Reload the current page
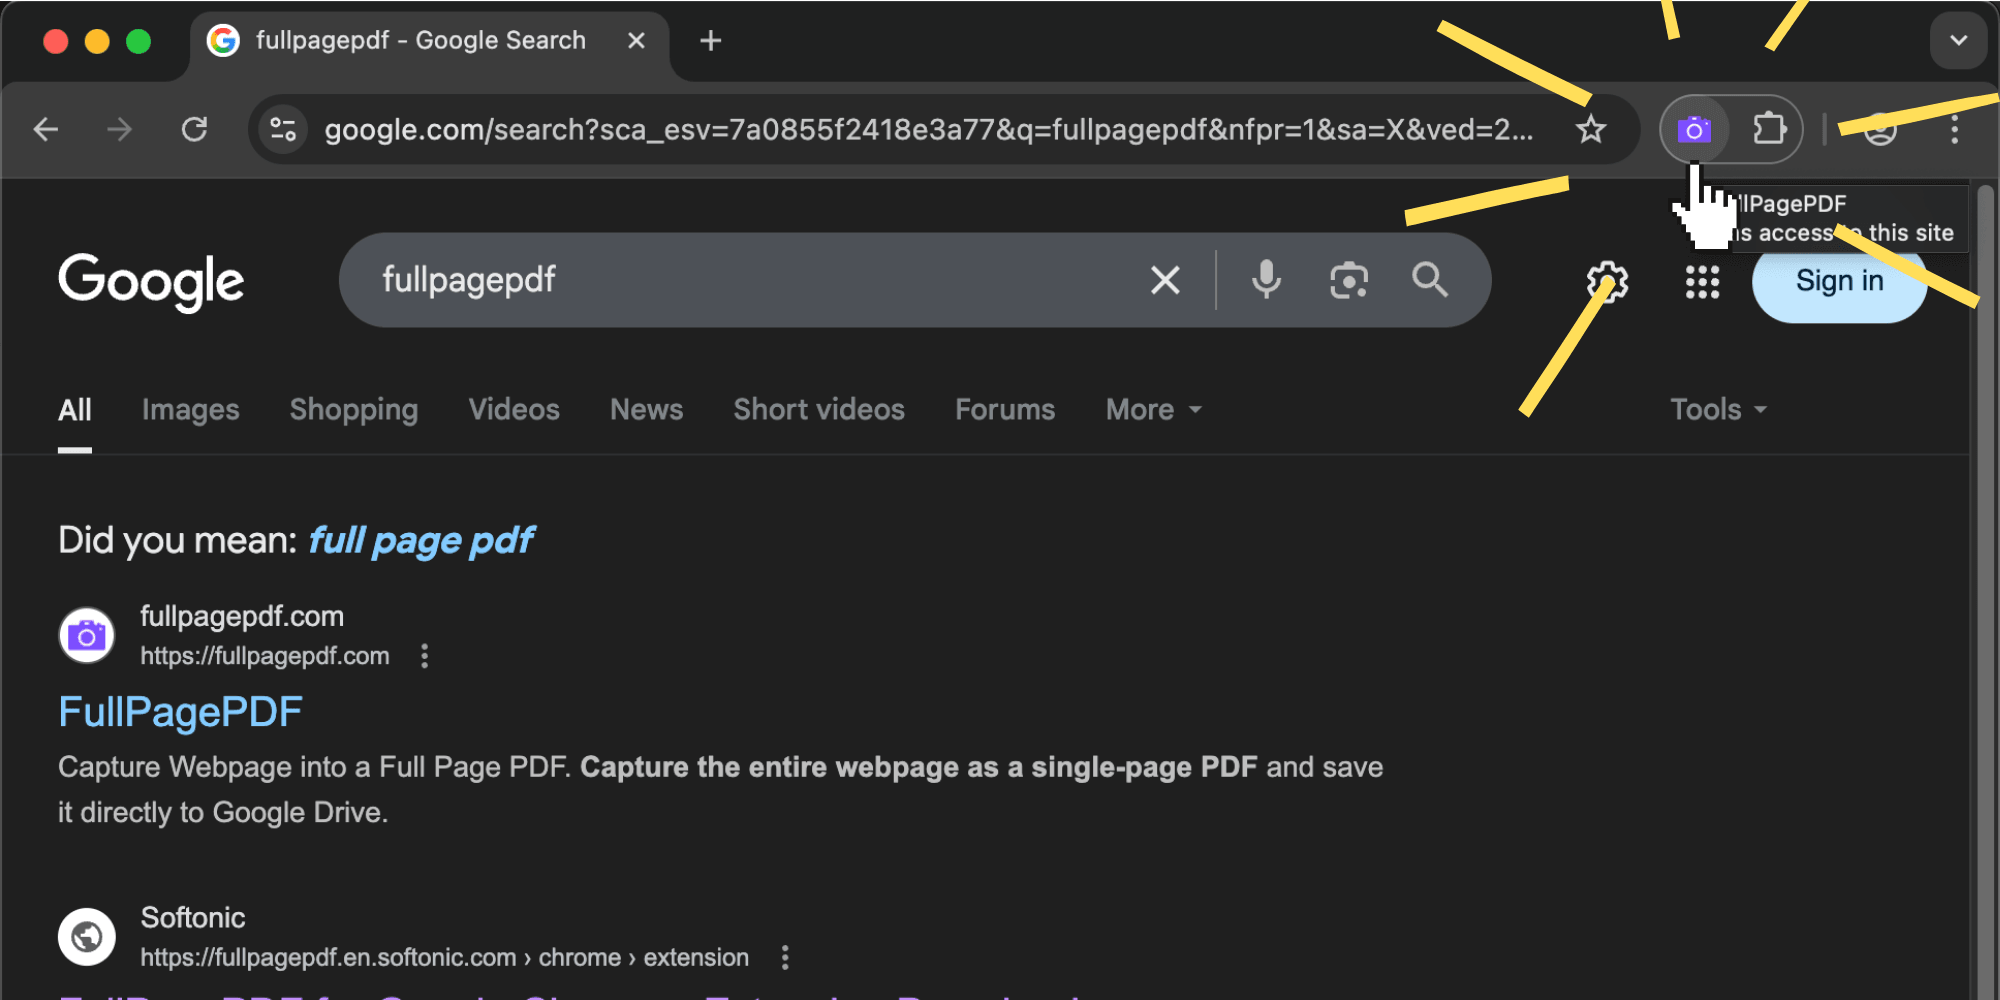The height and width of the screenshot is (1000, 2000). [x=194, y=129]
